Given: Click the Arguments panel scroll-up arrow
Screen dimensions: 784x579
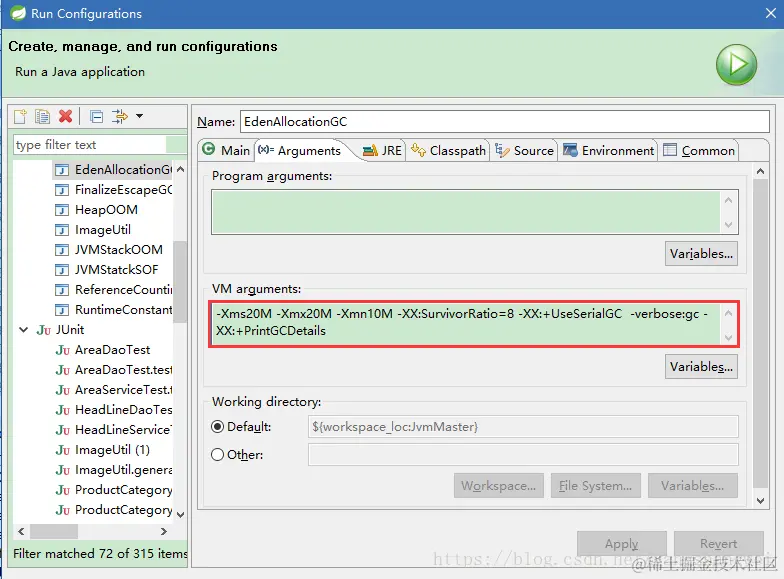Looking at the screenshot, I should 760,172.
